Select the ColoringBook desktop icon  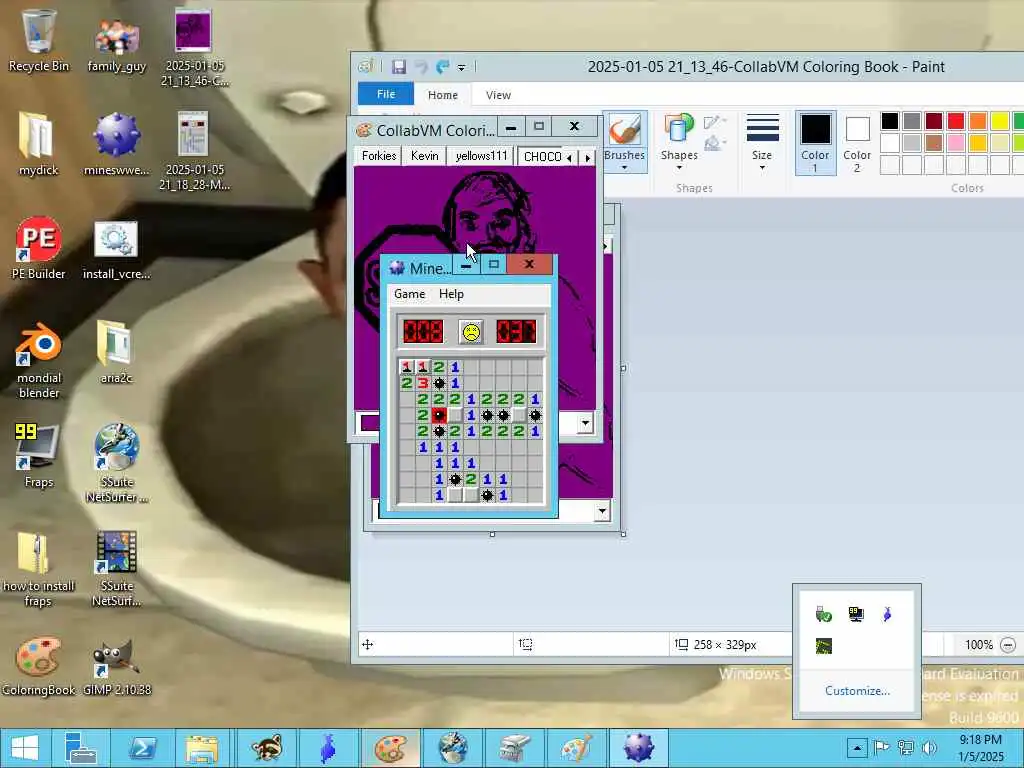tap(39, 666)
